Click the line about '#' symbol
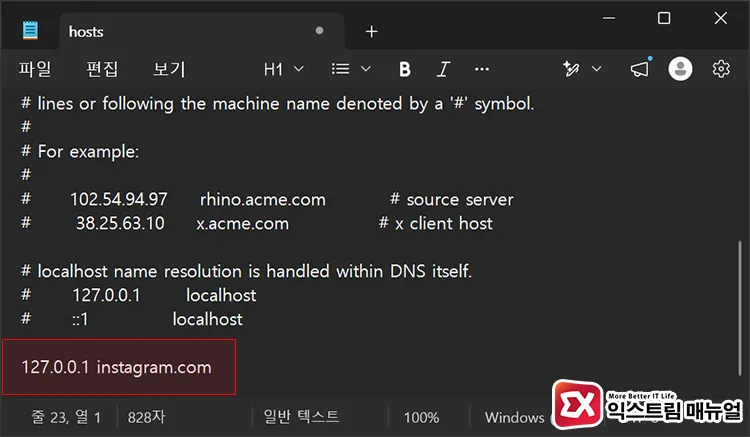The image size is (750, 437). 277,104
